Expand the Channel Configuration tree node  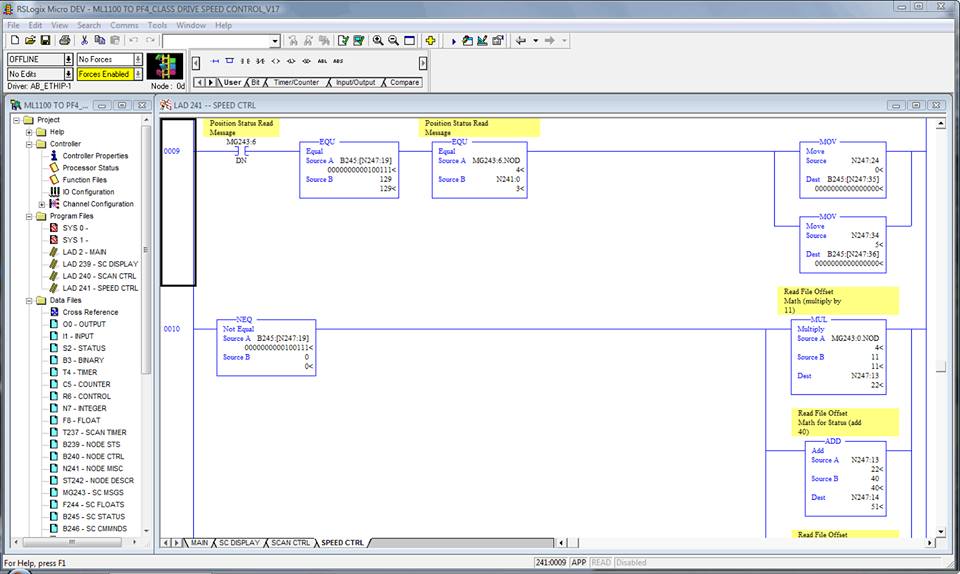click(x=42, y=204)
